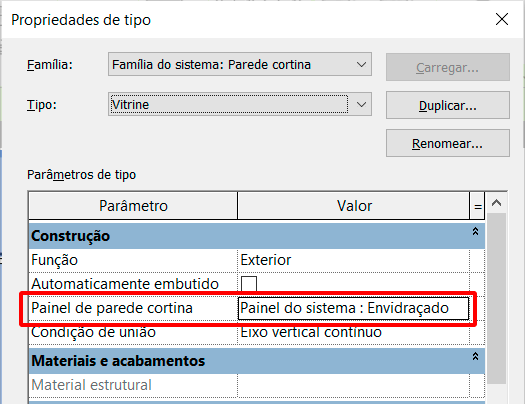Collapse the Construção section chevron
Screen dimensions: 525x404
[475, 232]
